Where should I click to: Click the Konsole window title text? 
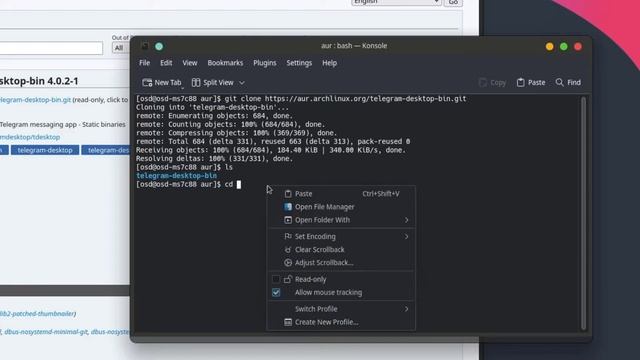coord(354,46)
